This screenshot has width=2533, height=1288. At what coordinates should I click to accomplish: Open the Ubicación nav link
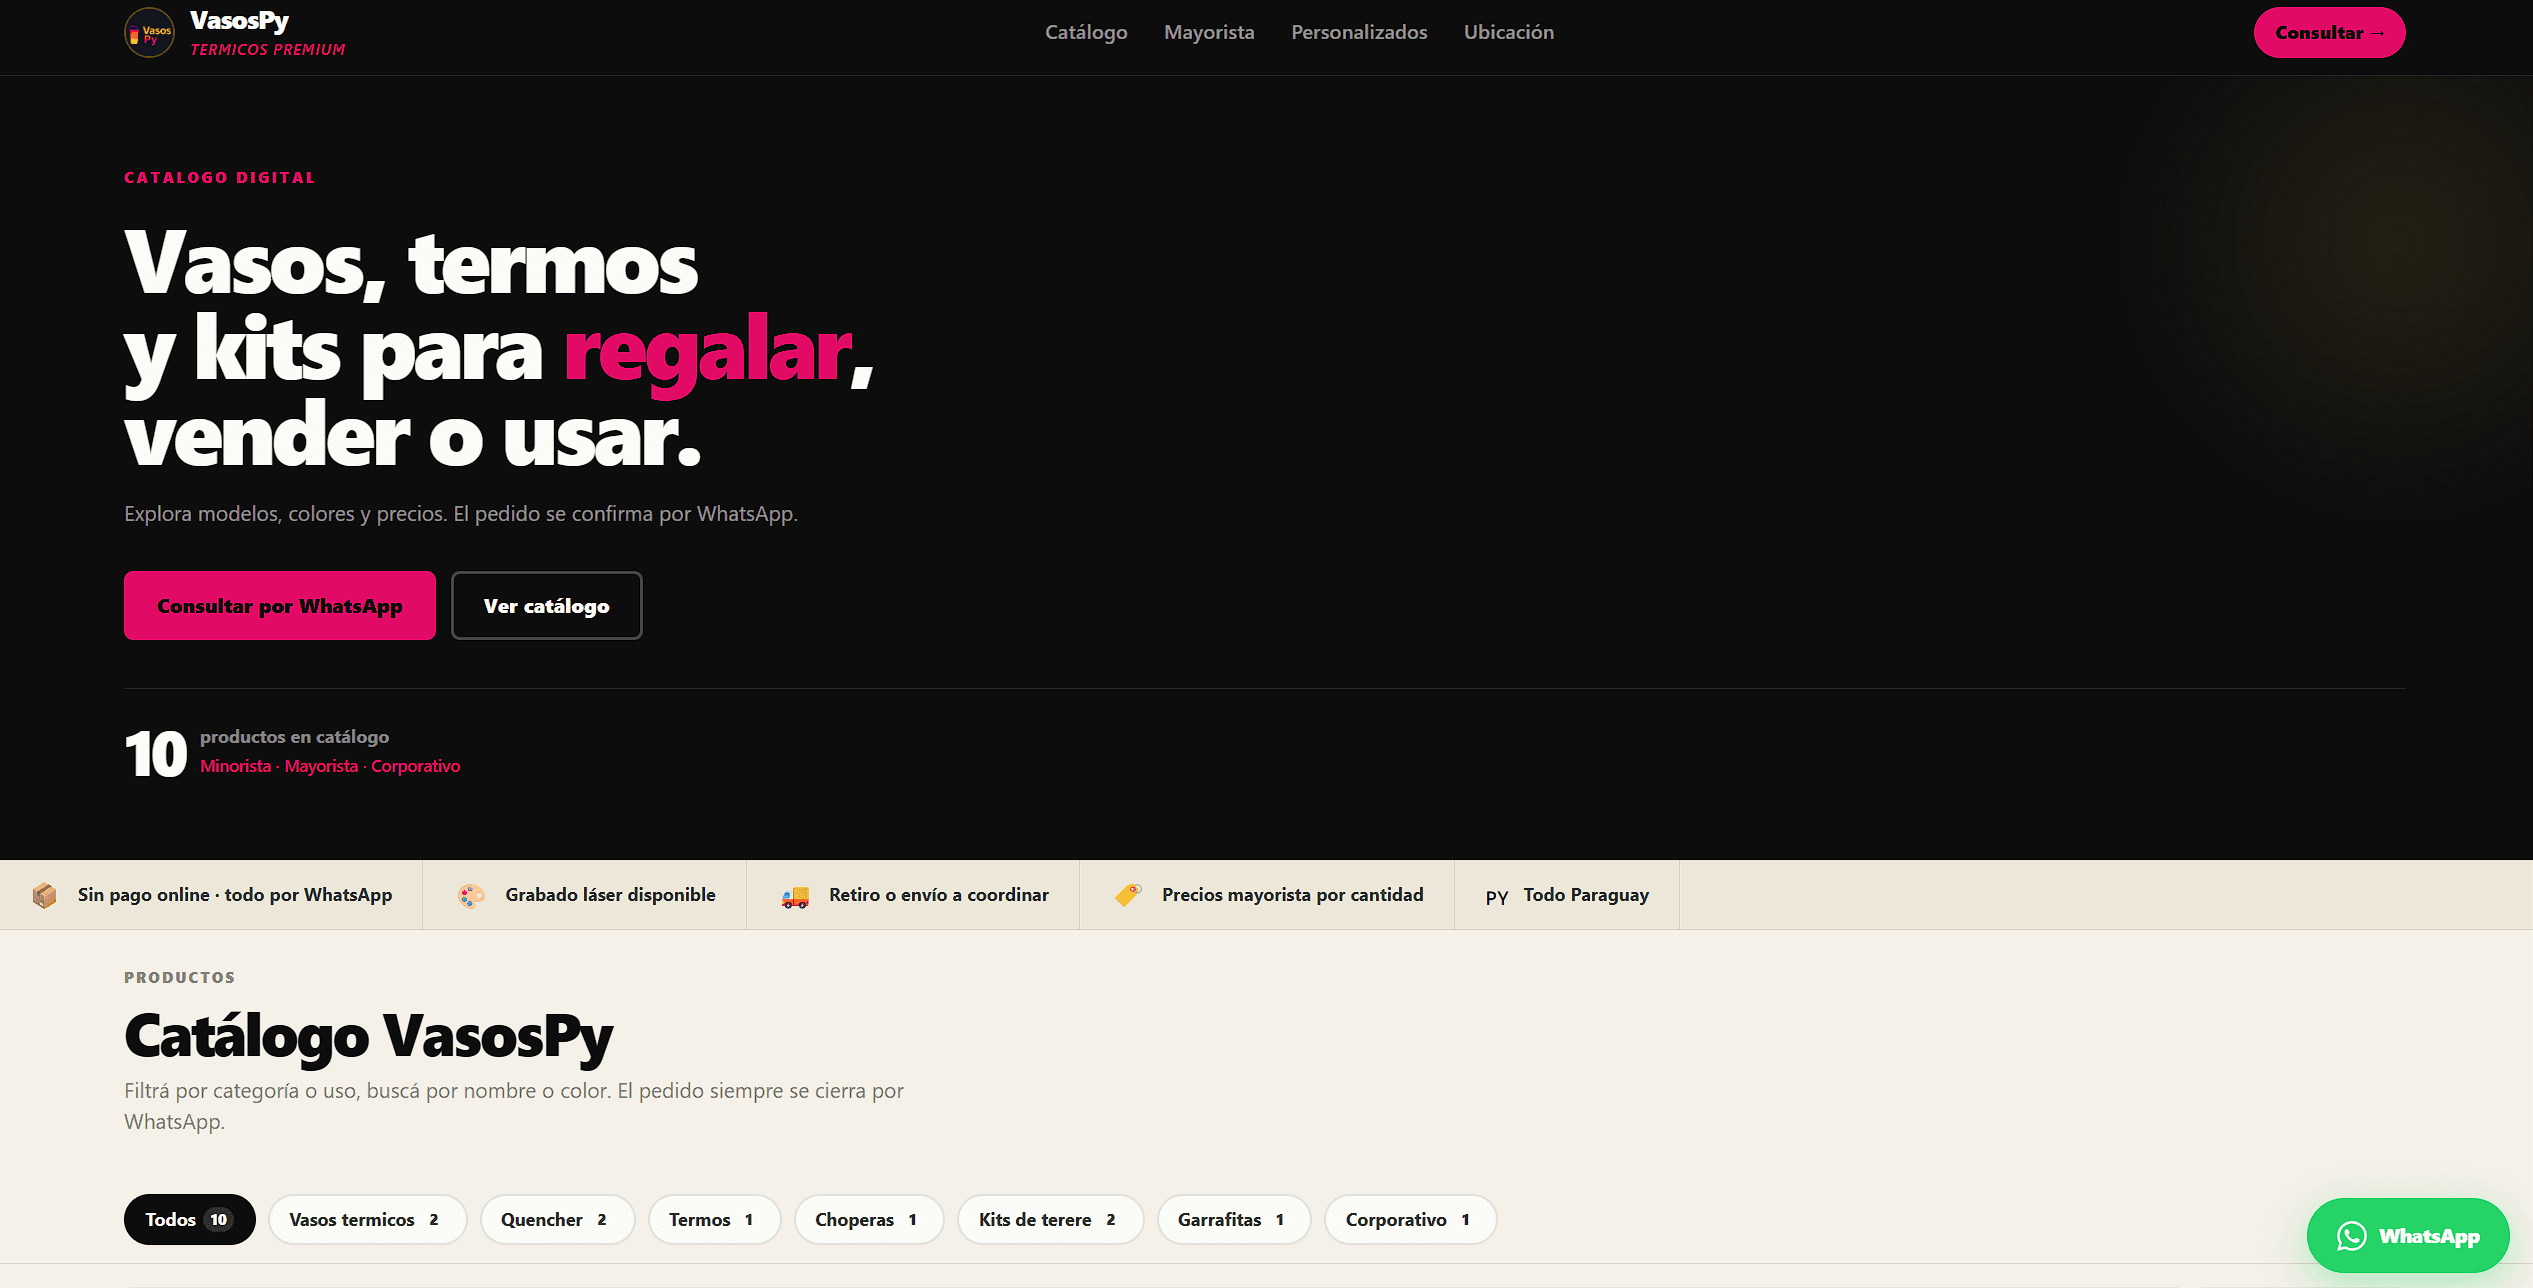[1509, 32]
